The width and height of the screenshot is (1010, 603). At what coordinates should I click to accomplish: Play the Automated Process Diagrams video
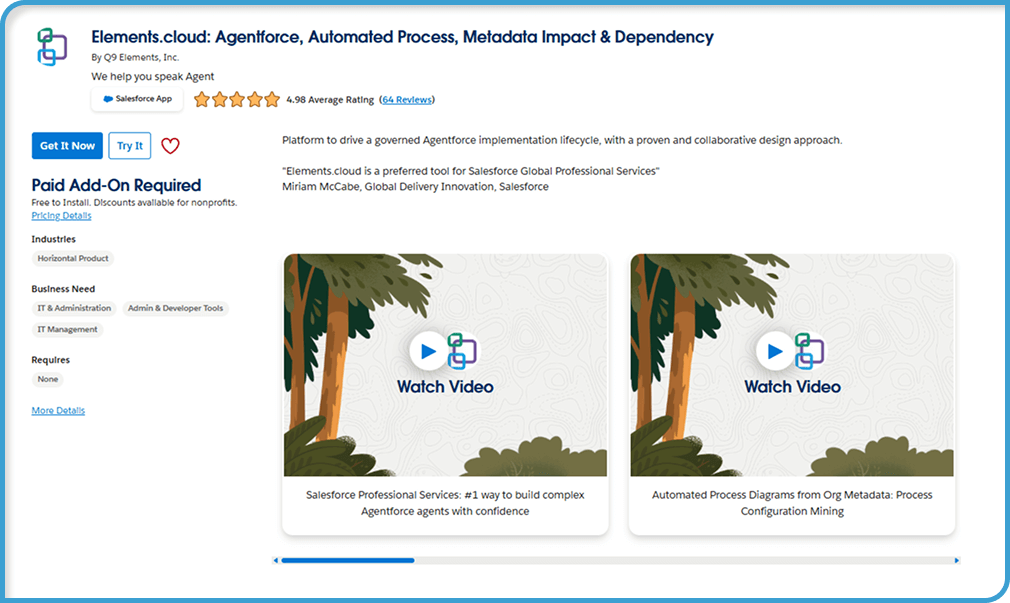click(x=775, y=351)
